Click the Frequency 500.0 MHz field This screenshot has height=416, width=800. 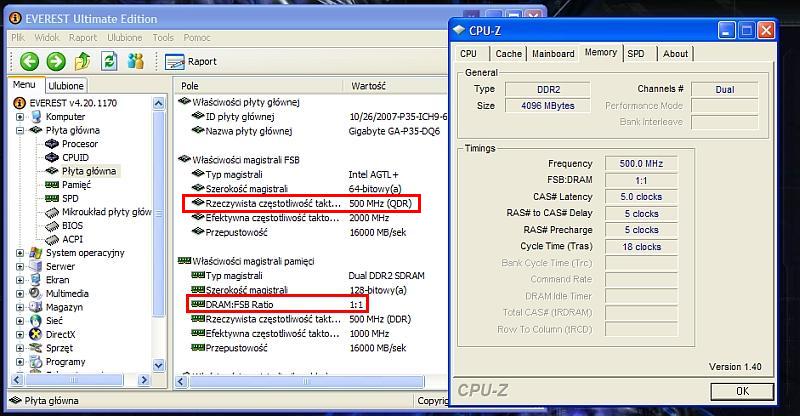pyautogui.click(x=641, y=164)
